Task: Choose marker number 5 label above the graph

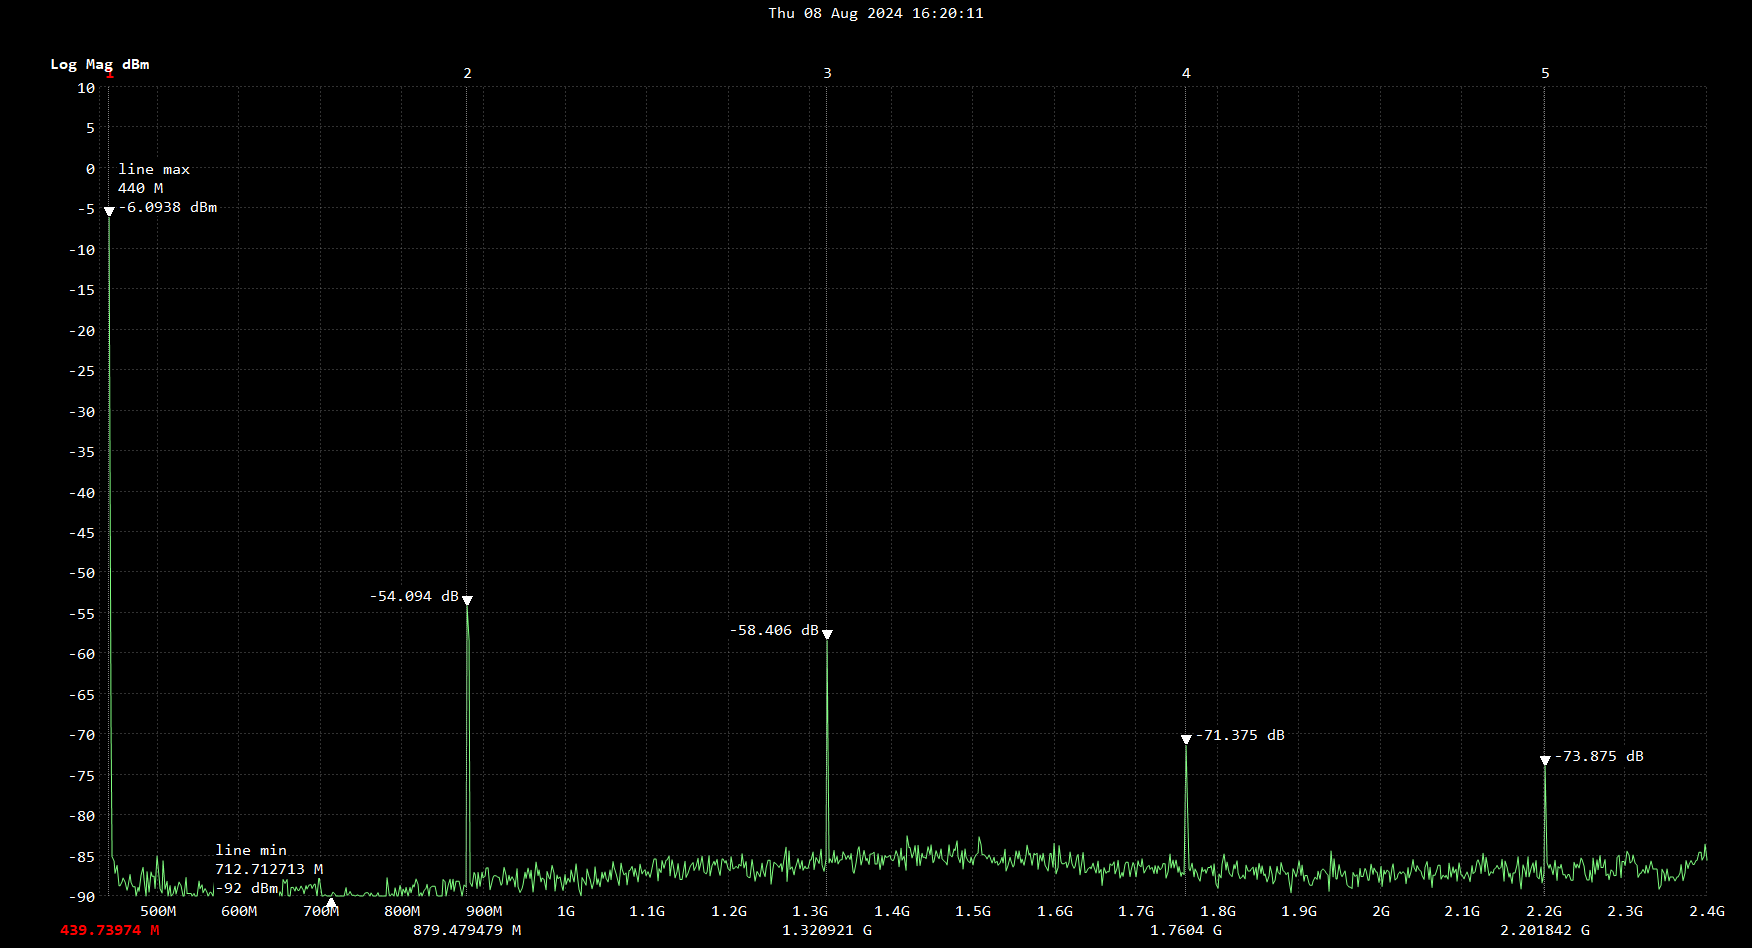Action: pos(1545,73)
